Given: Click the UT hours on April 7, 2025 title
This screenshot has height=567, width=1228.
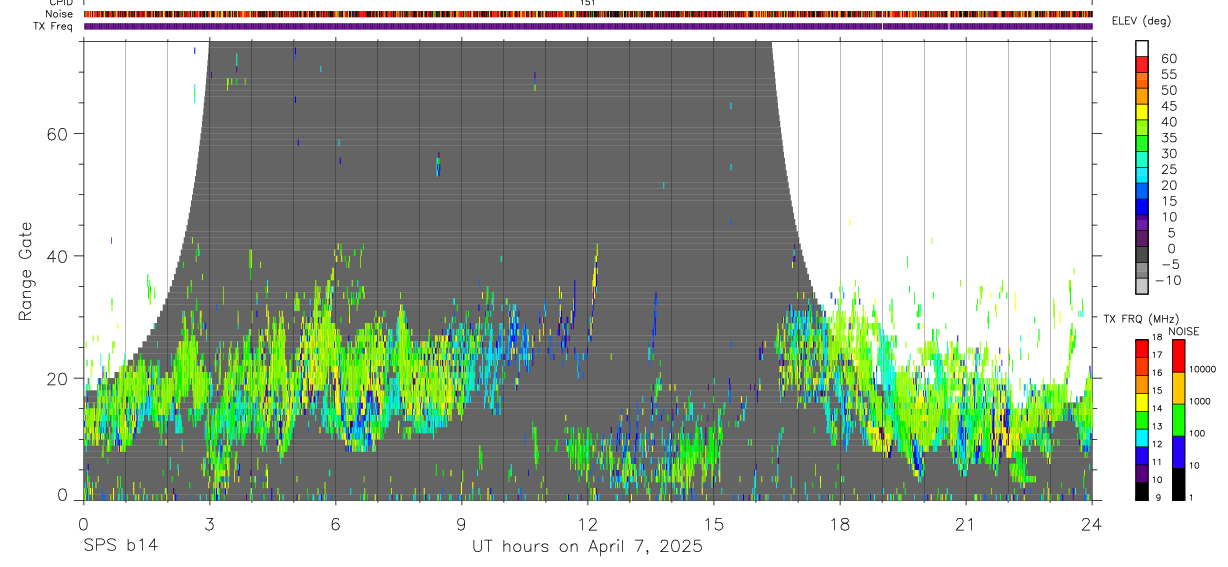Looking at the screenshot, I should [587, 547].
